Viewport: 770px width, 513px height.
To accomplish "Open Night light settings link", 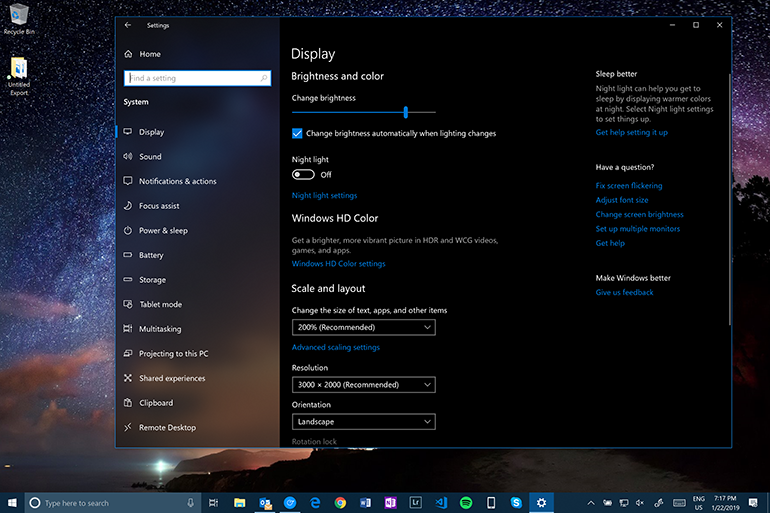I will point(324,196).
